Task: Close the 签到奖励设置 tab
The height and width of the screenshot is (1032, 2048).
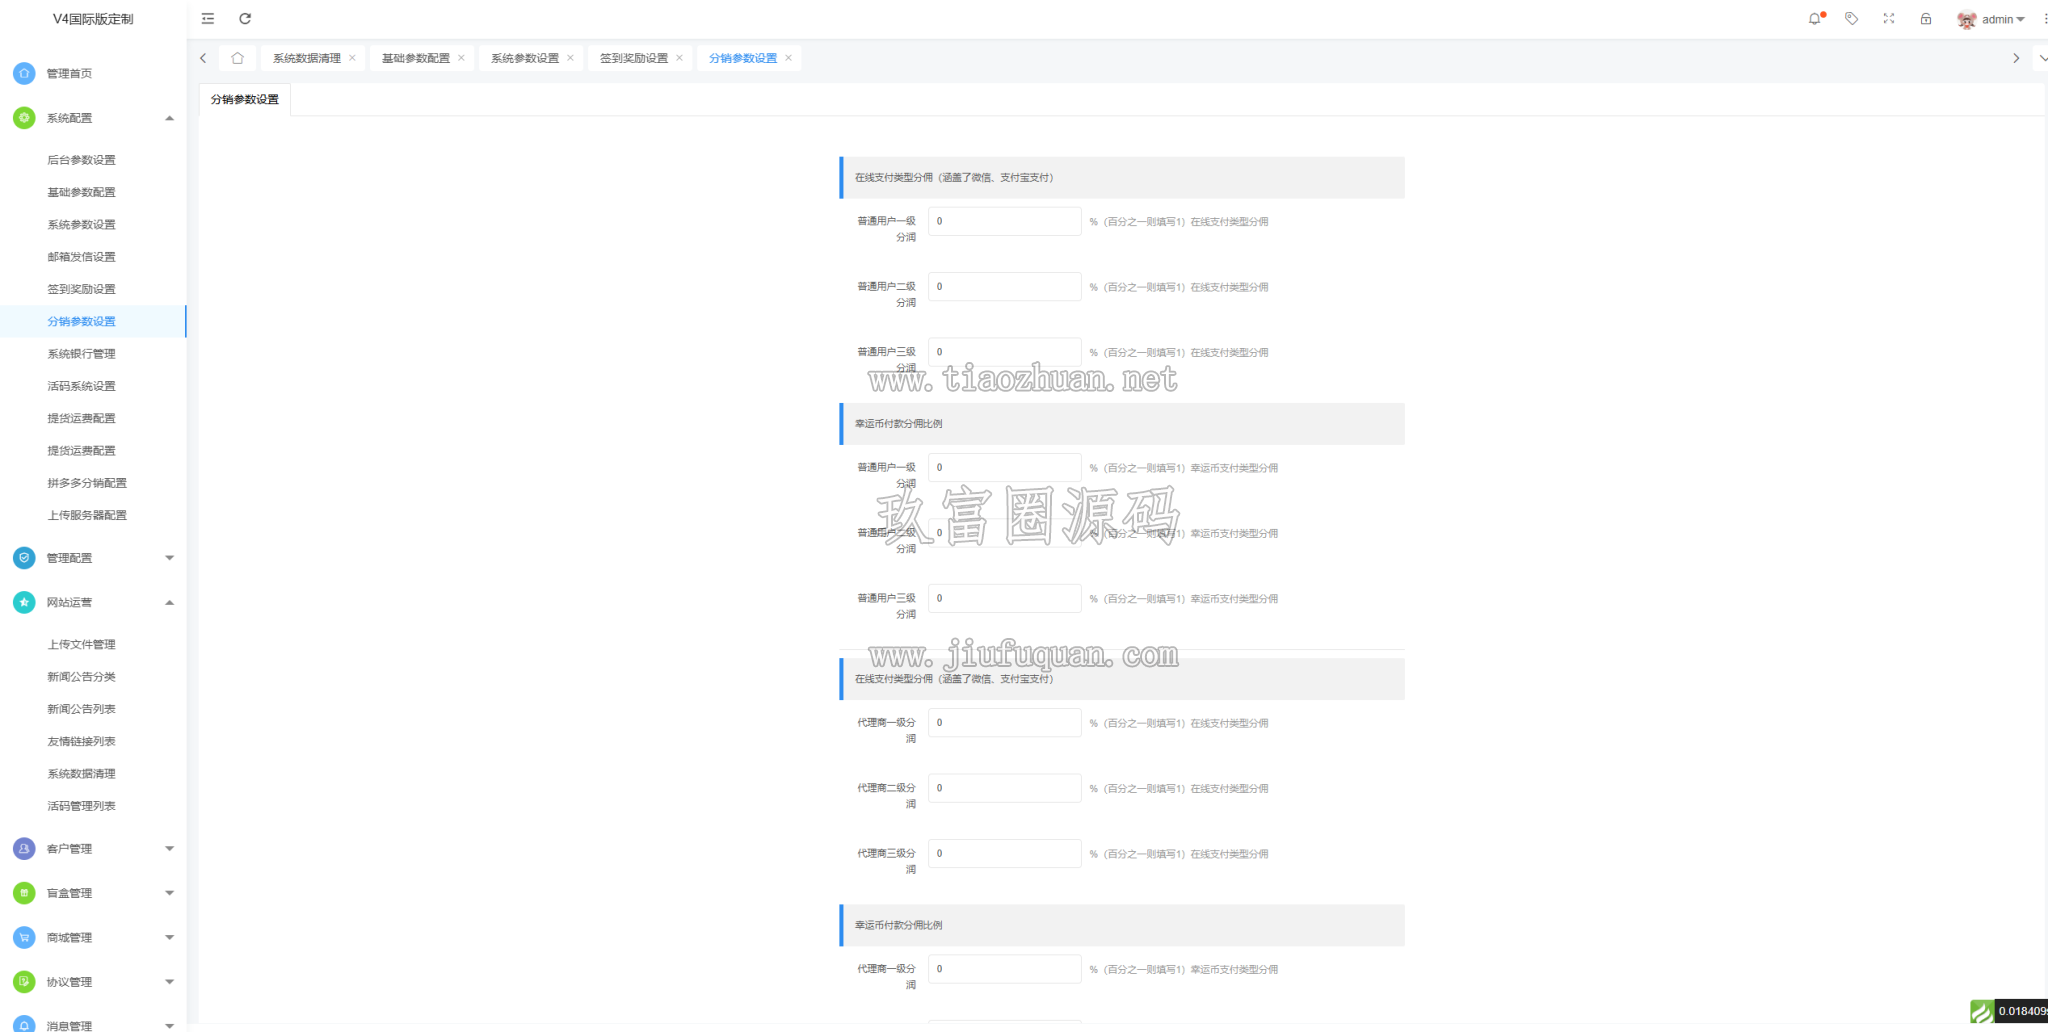Action: click(680, 58)
